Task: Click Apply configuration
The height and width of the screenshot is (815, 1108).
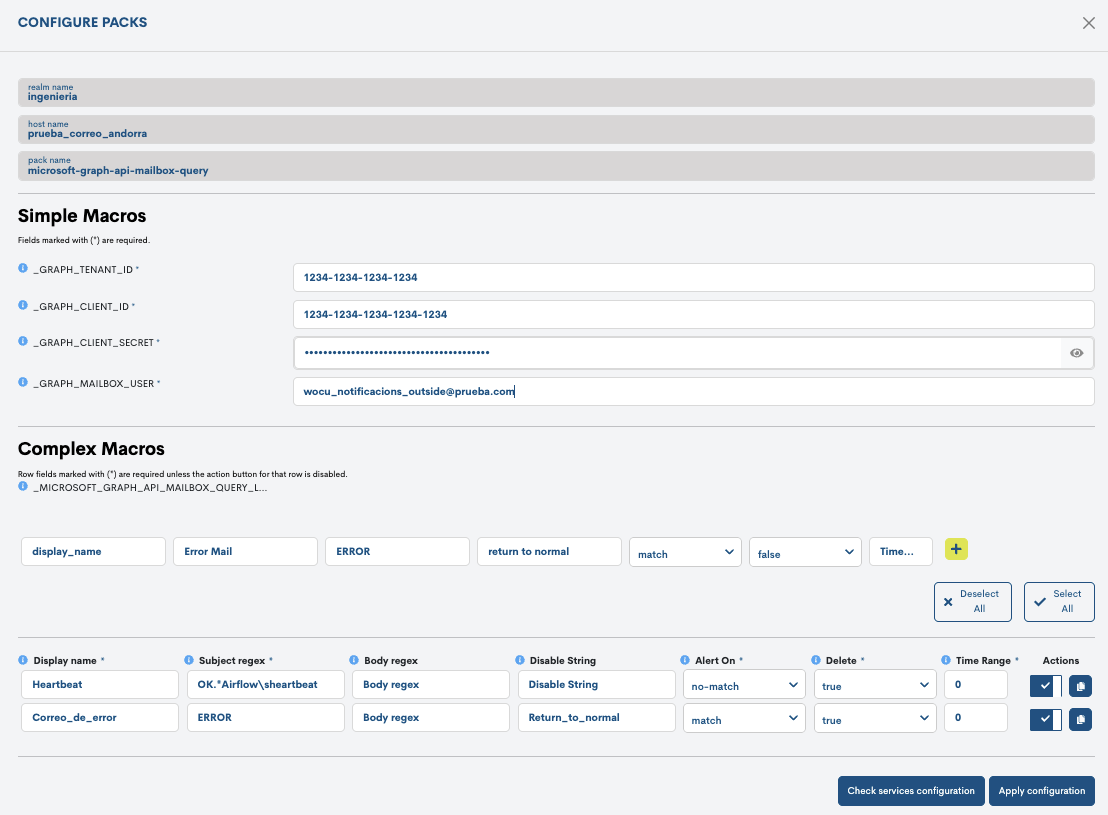Action: tap(1042, 791)
